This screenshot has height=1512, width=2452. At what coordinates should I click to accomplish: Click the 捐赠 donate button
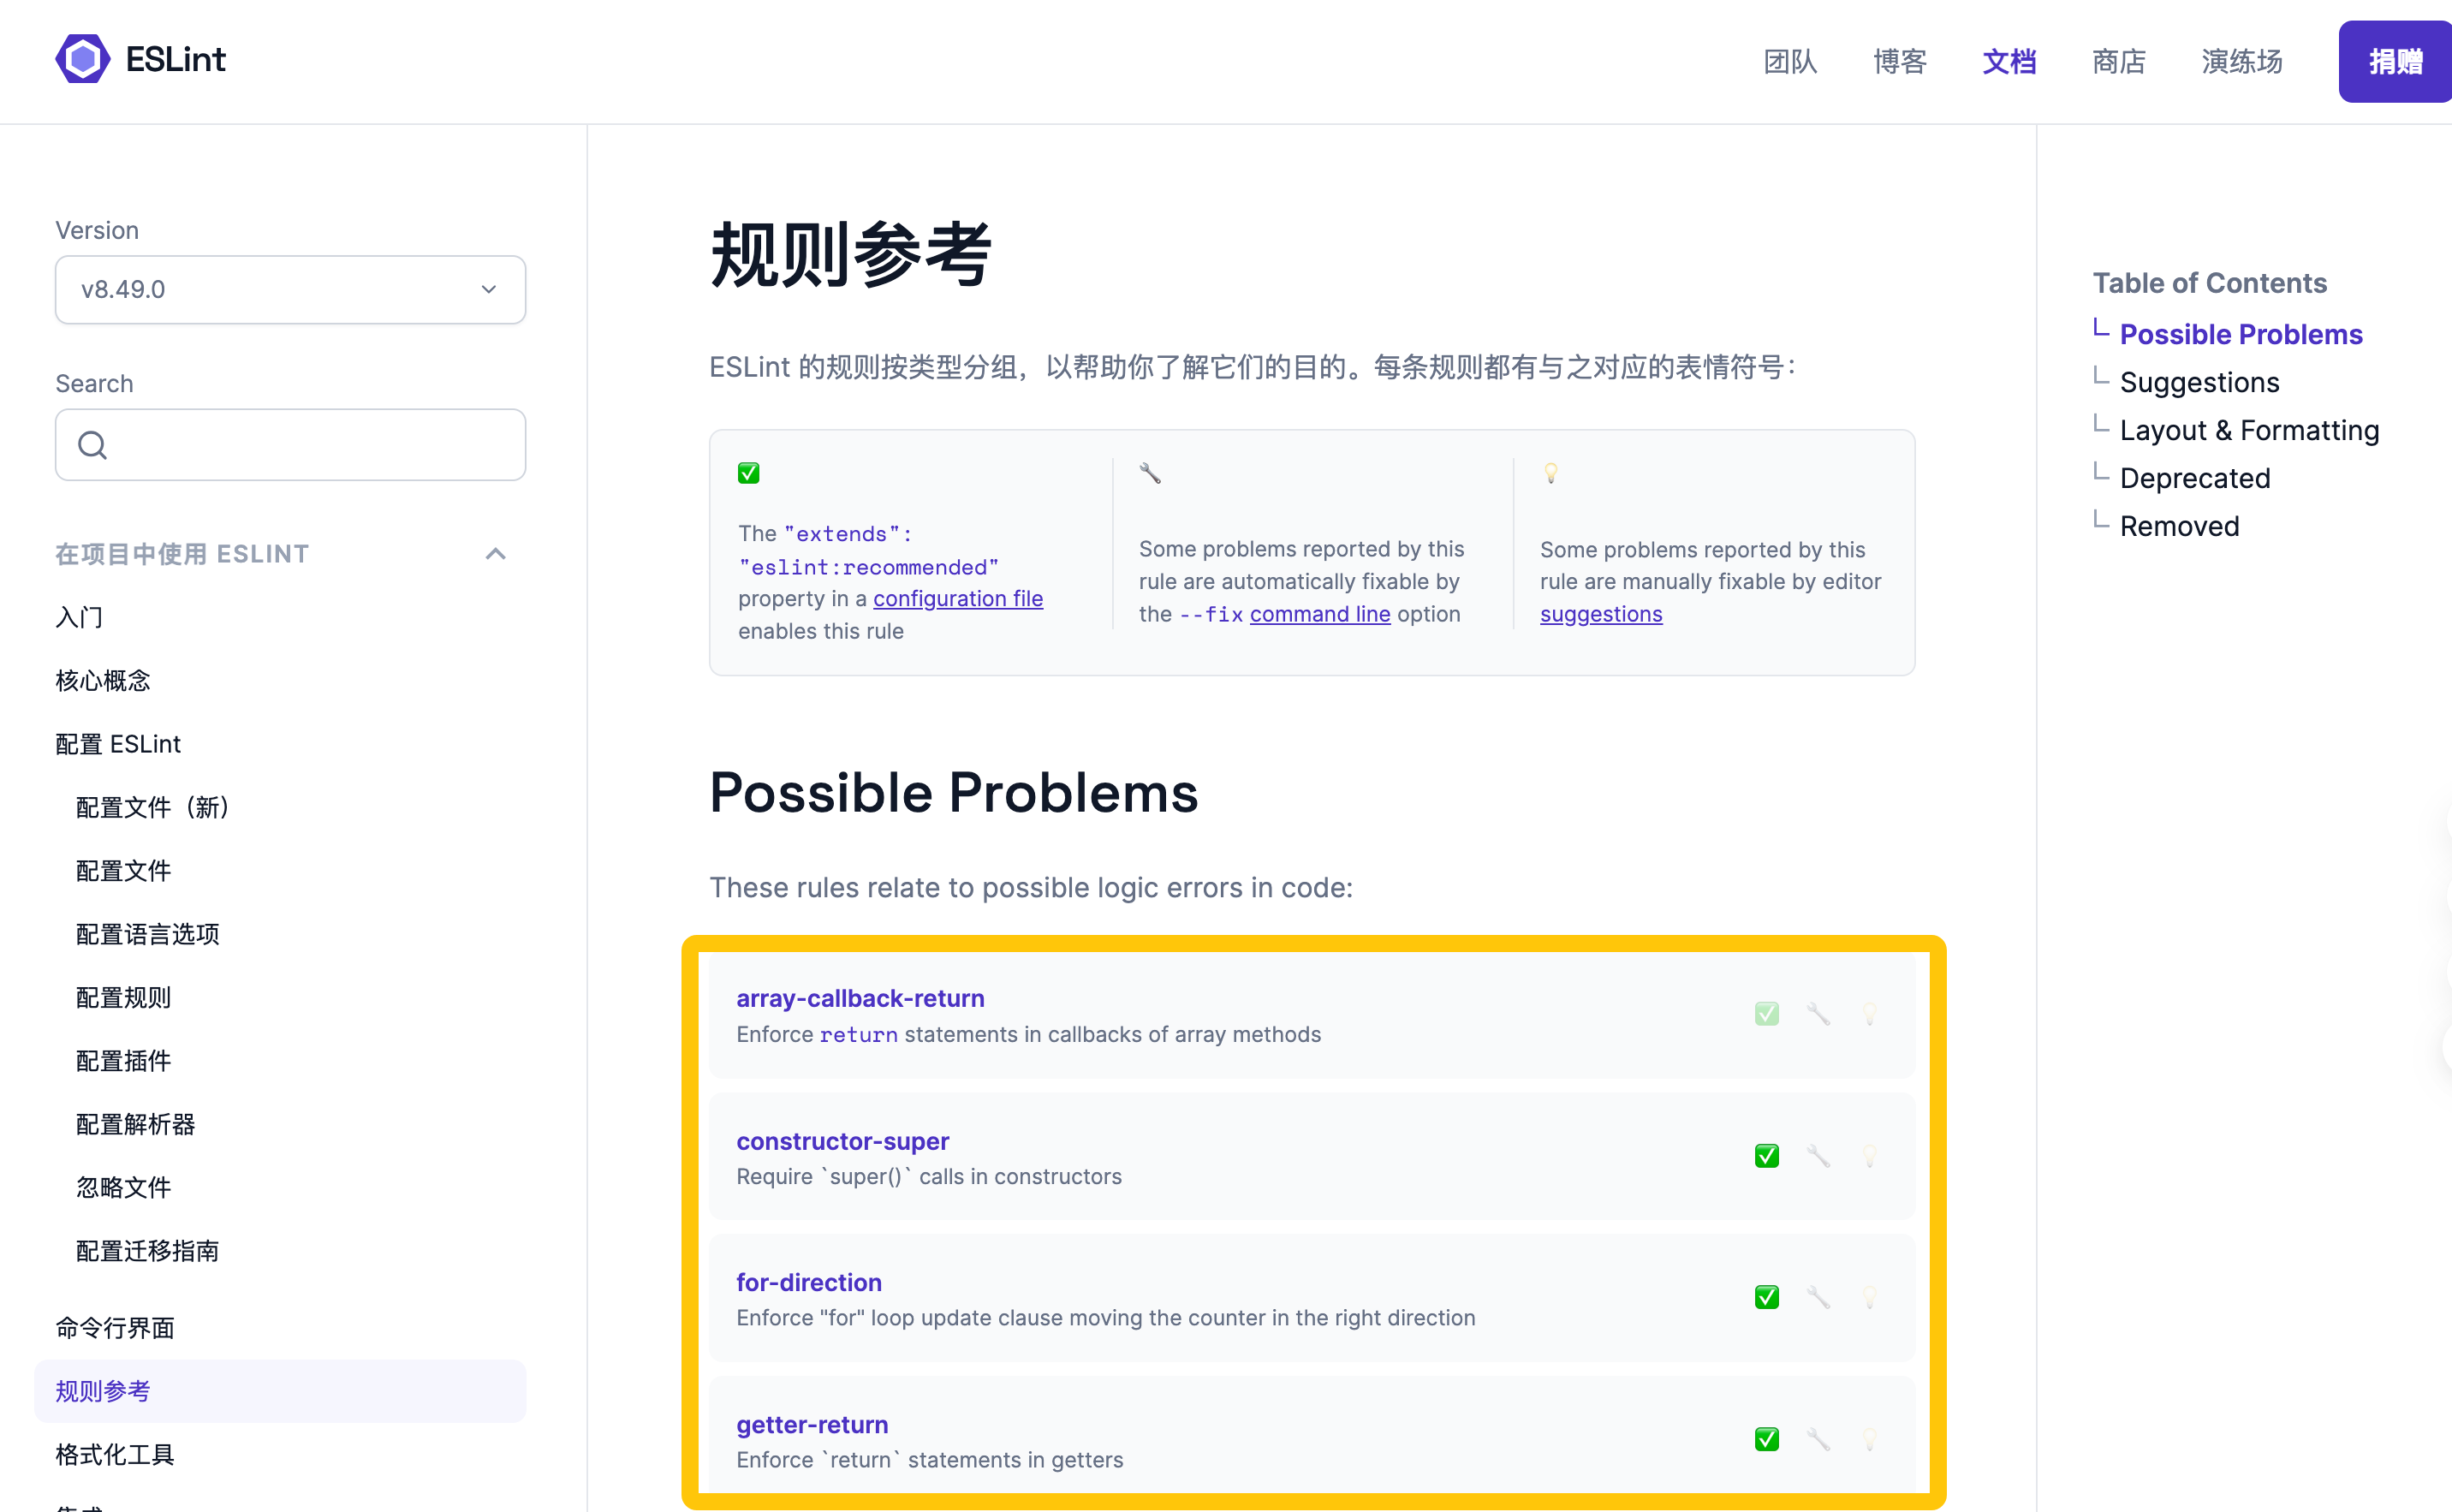click(2395, 62)
